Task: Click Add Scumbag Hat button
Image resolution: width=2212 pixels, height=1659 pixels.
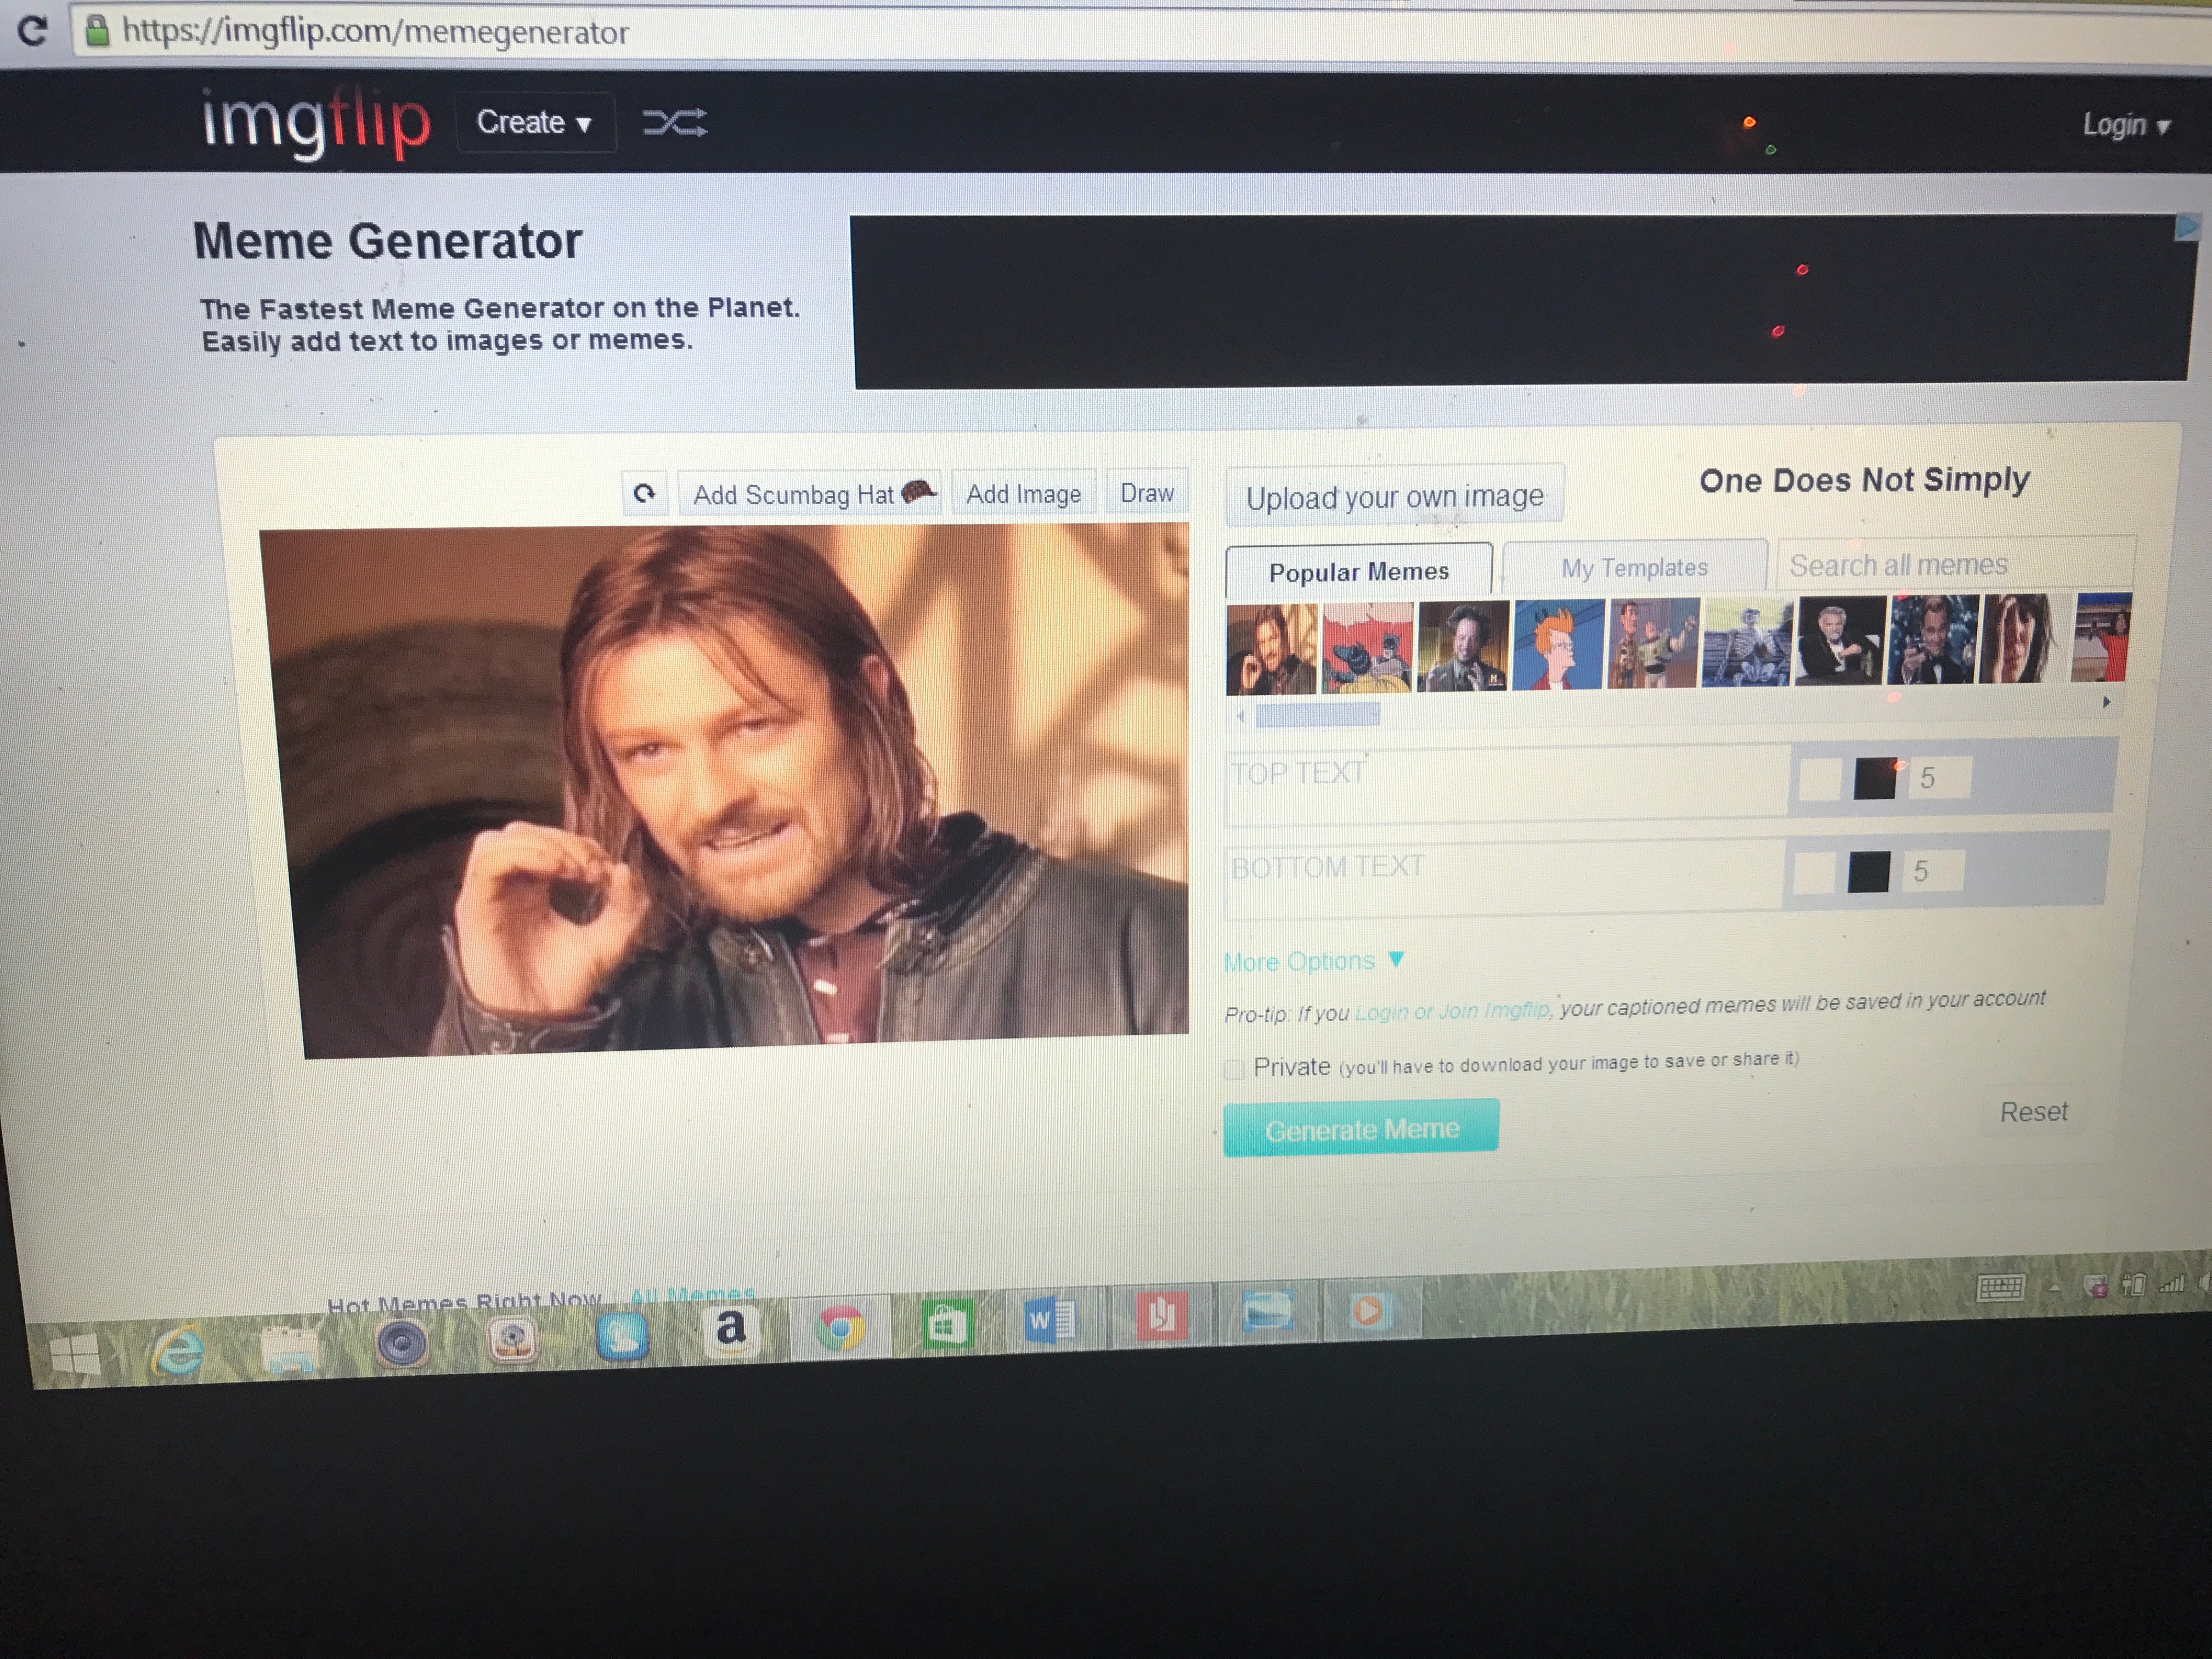Action: 809,493
